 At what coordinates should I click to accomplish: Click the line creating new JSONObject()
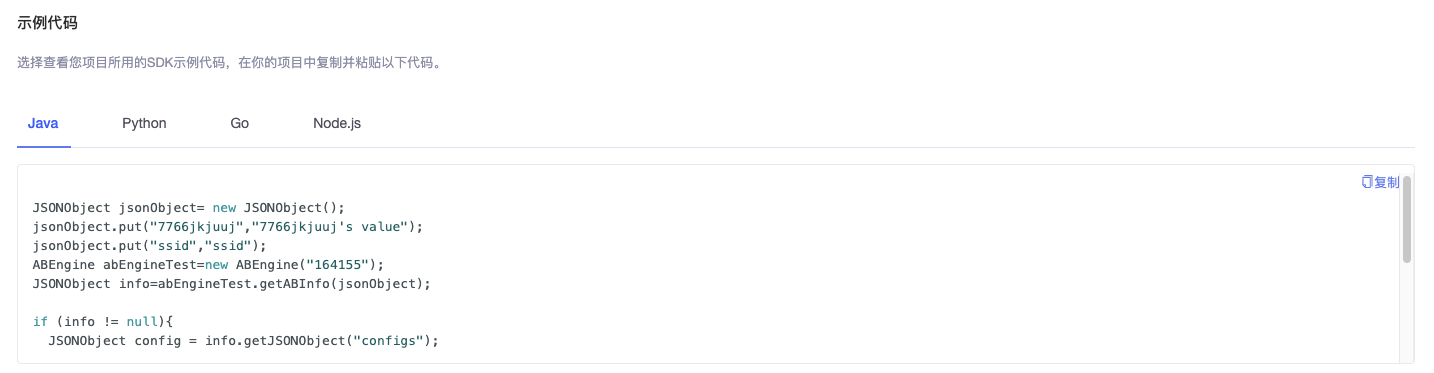[188, 208]
